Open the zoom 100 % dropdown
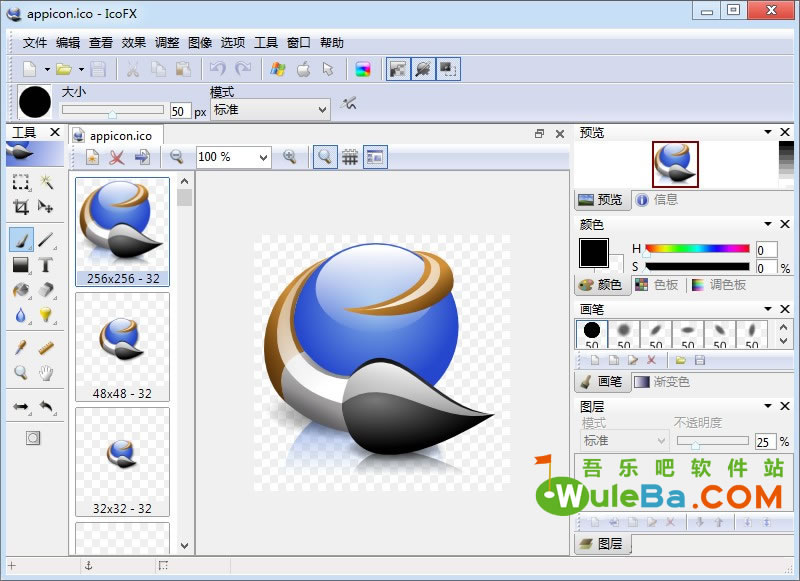Viewport: 800px width, 581px height. point(263,157)
